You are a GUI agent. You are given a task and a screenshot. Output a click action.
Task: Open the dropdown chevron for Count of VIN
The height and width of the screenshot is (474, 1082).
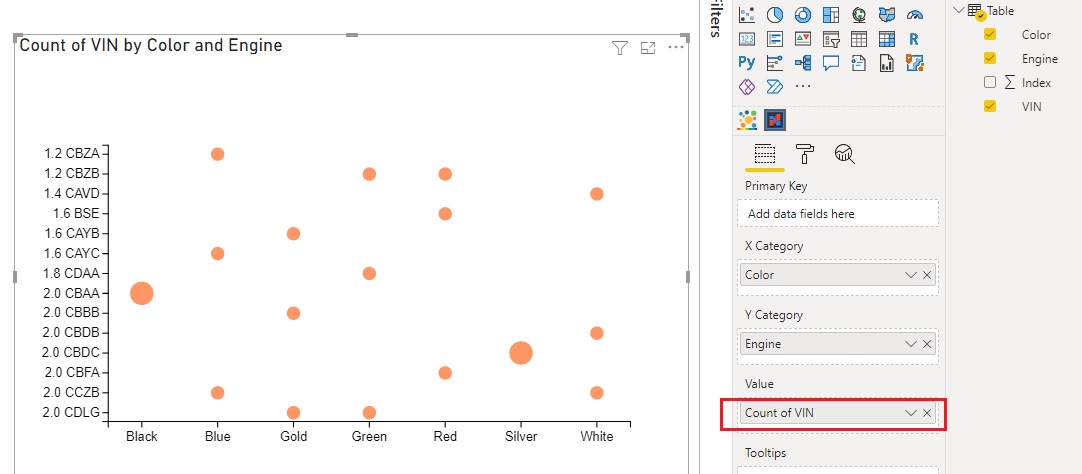pos(911,413)
